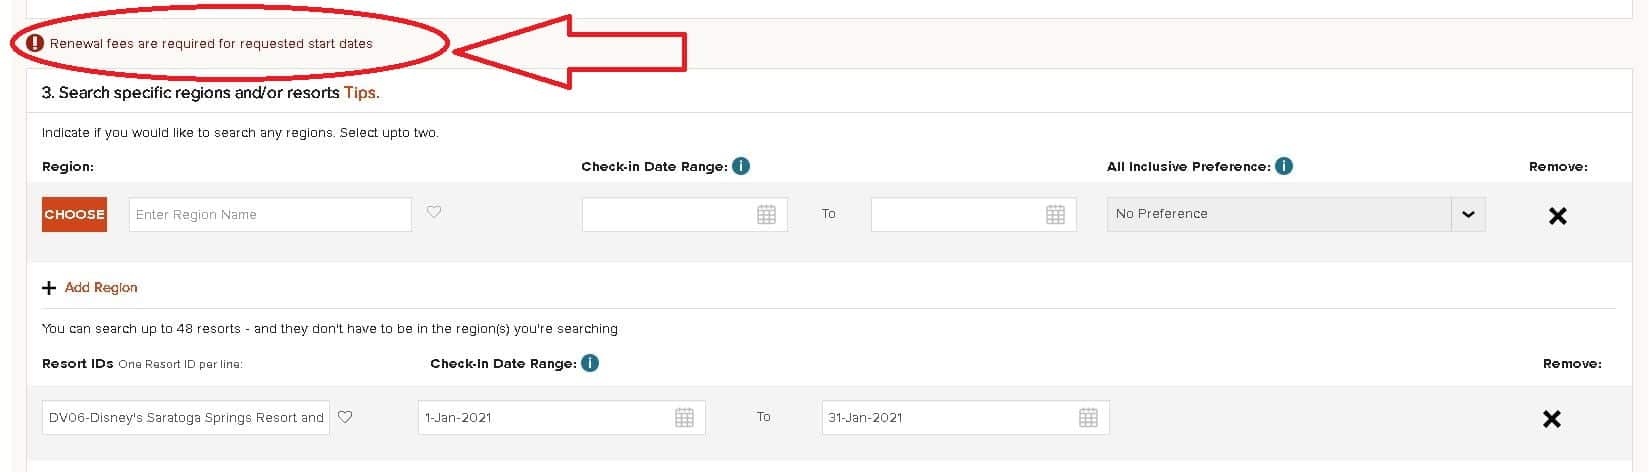Image resolution: width=1650 pixels, height=472 pixels.
Task: Show info for resort Check-in Date Range
Action: click(x=590, y=363)
